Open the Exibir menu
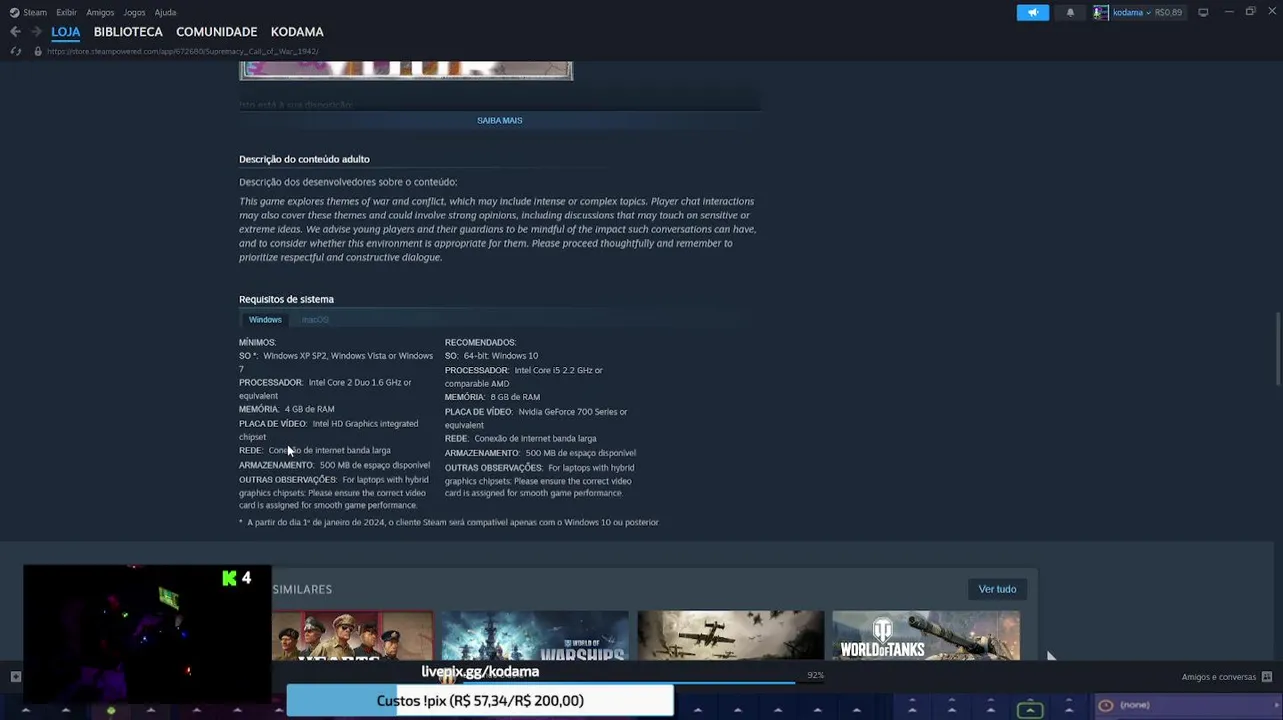 (66, 12)
